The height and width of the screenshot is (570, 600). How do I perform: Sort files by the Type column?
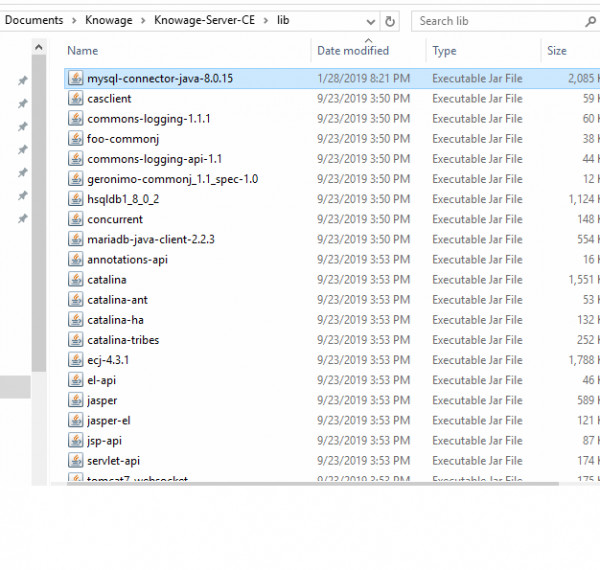(x=444, y=50)
